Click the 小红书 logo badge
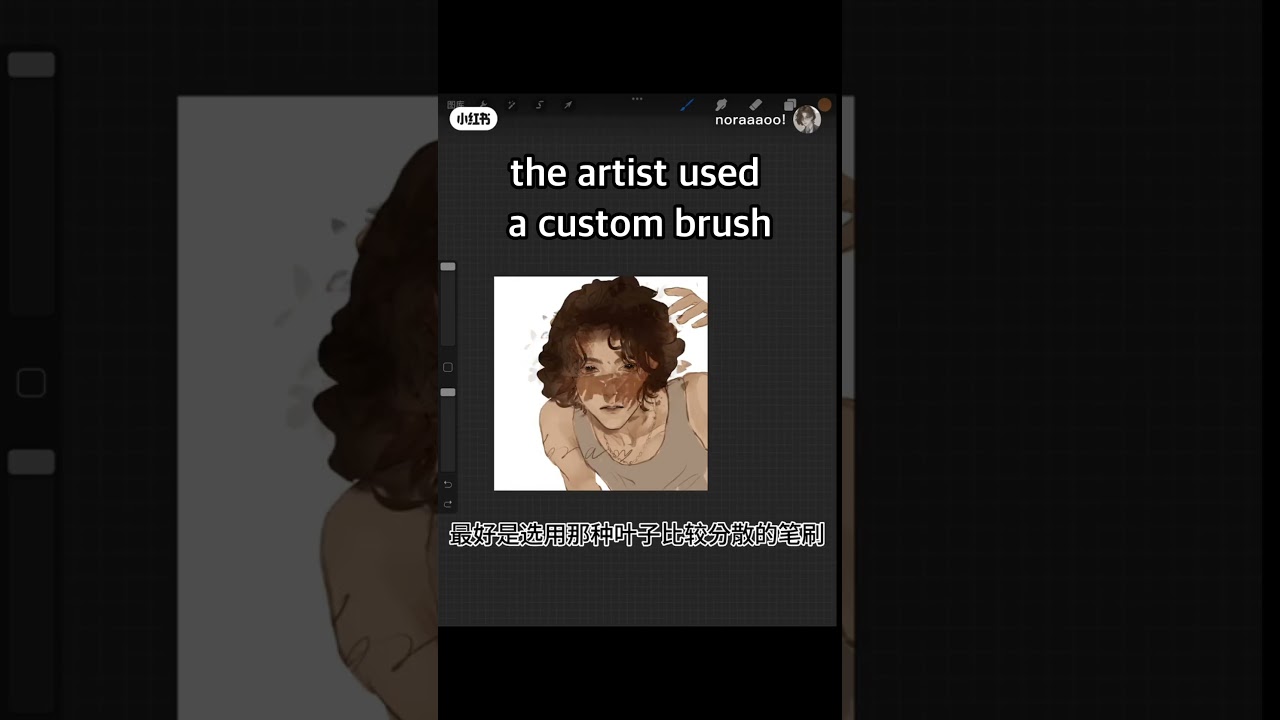The image size is (1280, 720). pos(473,119)
